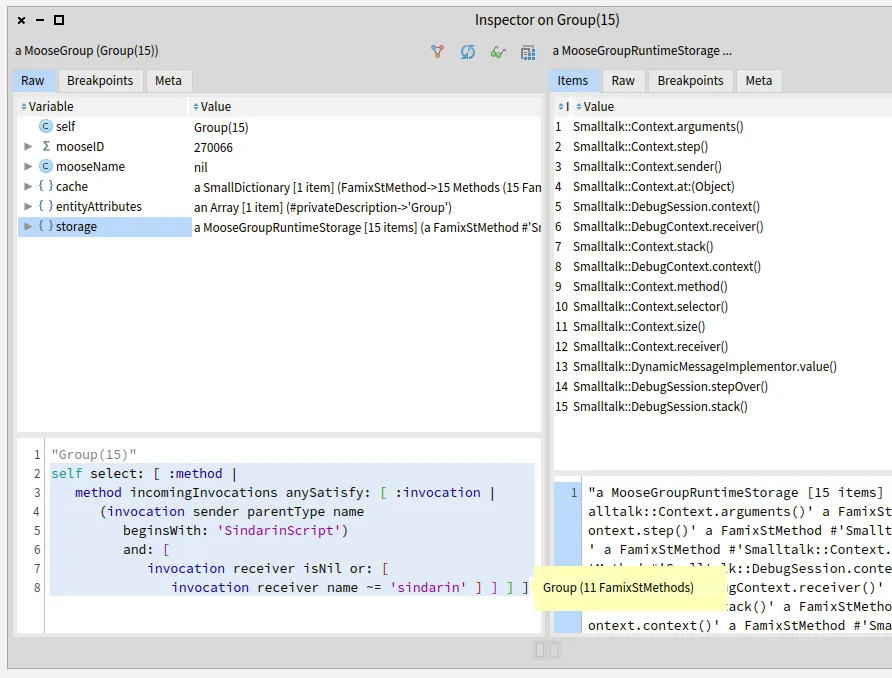Expand the mooseID variable row

click(27, 147)
